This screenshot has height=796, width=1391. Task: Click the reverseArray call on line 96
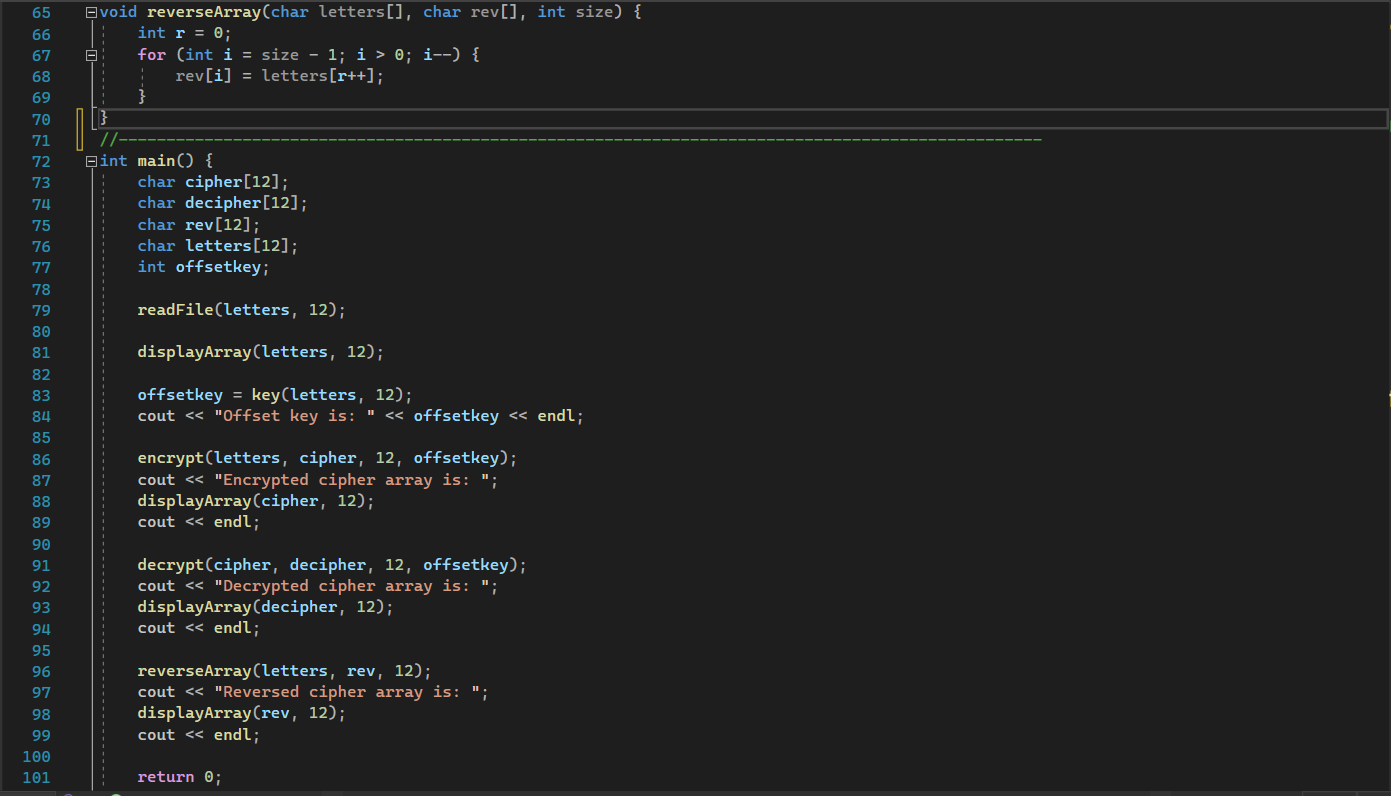(x=194, y=670)
